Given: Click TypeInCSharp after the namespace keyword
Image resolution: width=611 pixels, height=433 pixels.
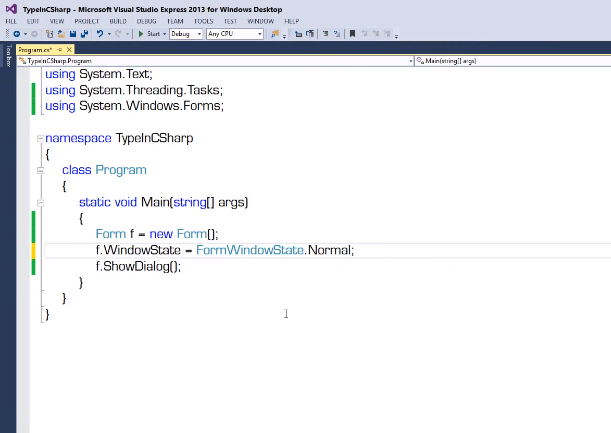Looking at the screenshot, I should [154, 138].
